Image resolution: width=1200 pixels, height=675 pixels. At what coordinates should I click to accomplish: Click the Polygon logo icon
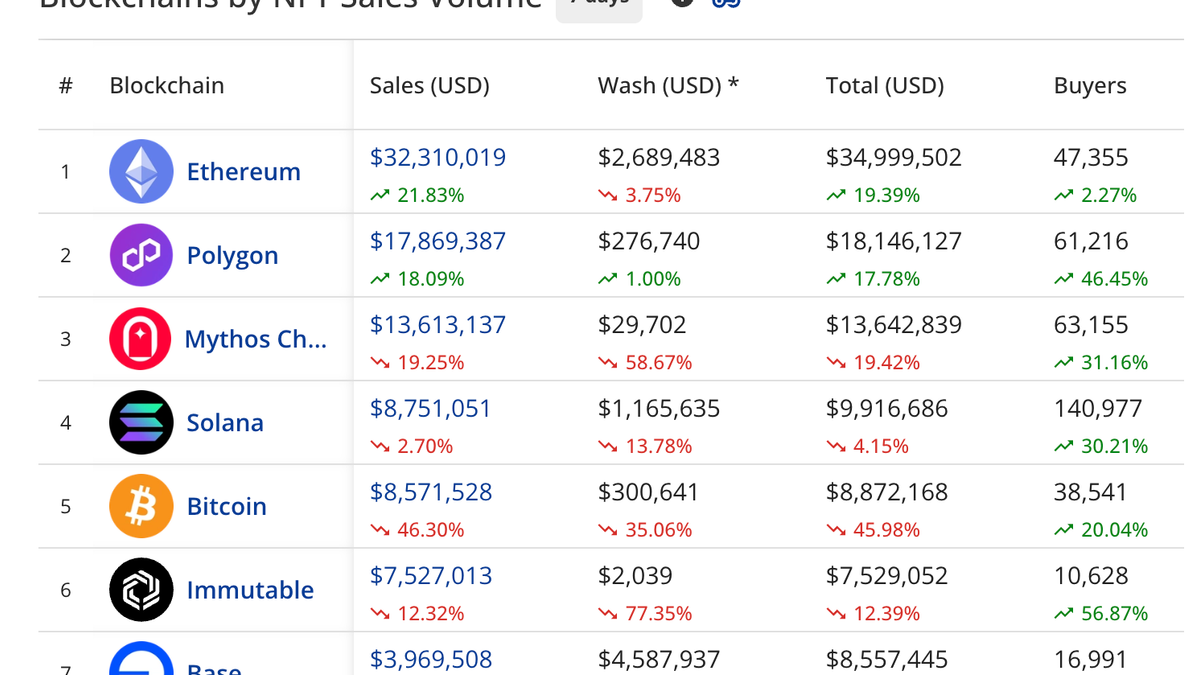pos(141,255)
